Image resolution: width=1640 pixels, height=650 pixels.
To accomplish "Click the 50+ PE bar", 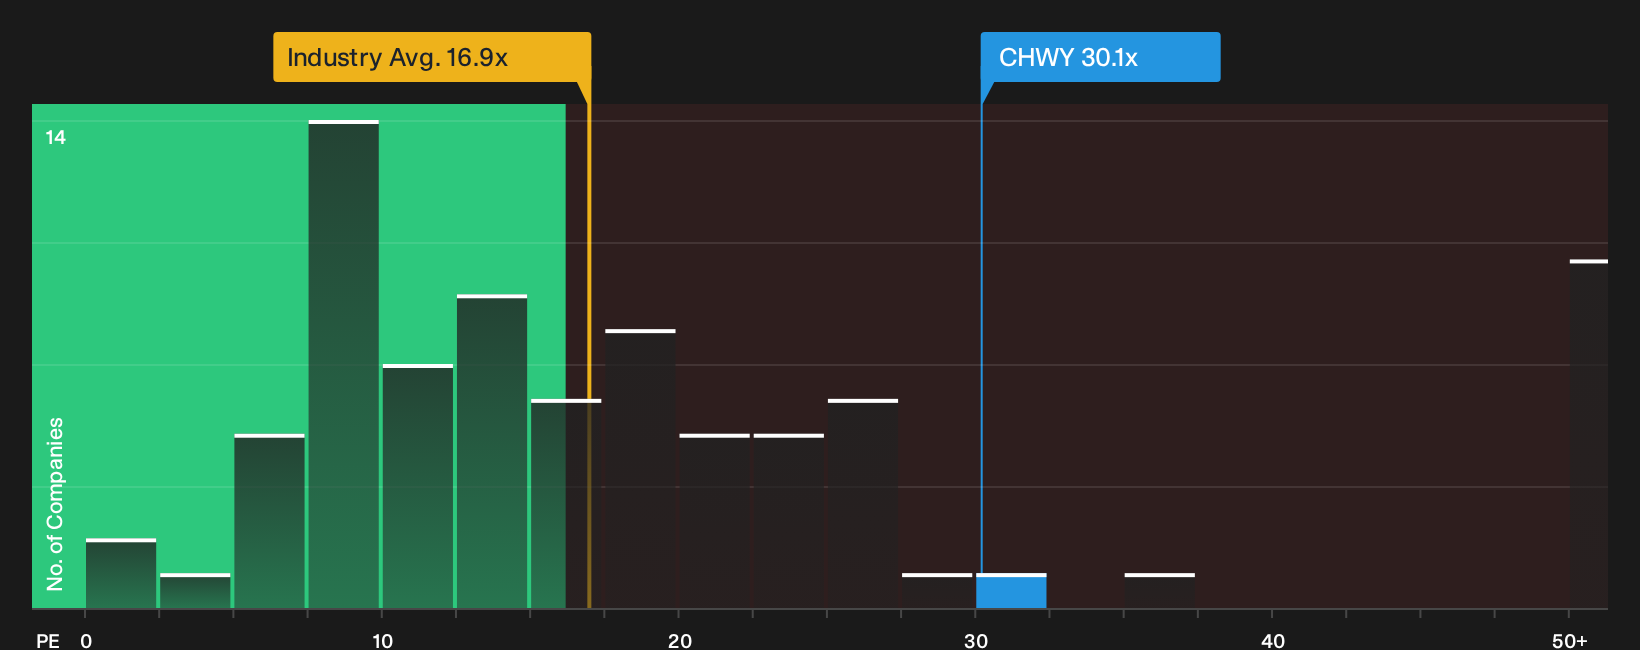I will 1589,434.
